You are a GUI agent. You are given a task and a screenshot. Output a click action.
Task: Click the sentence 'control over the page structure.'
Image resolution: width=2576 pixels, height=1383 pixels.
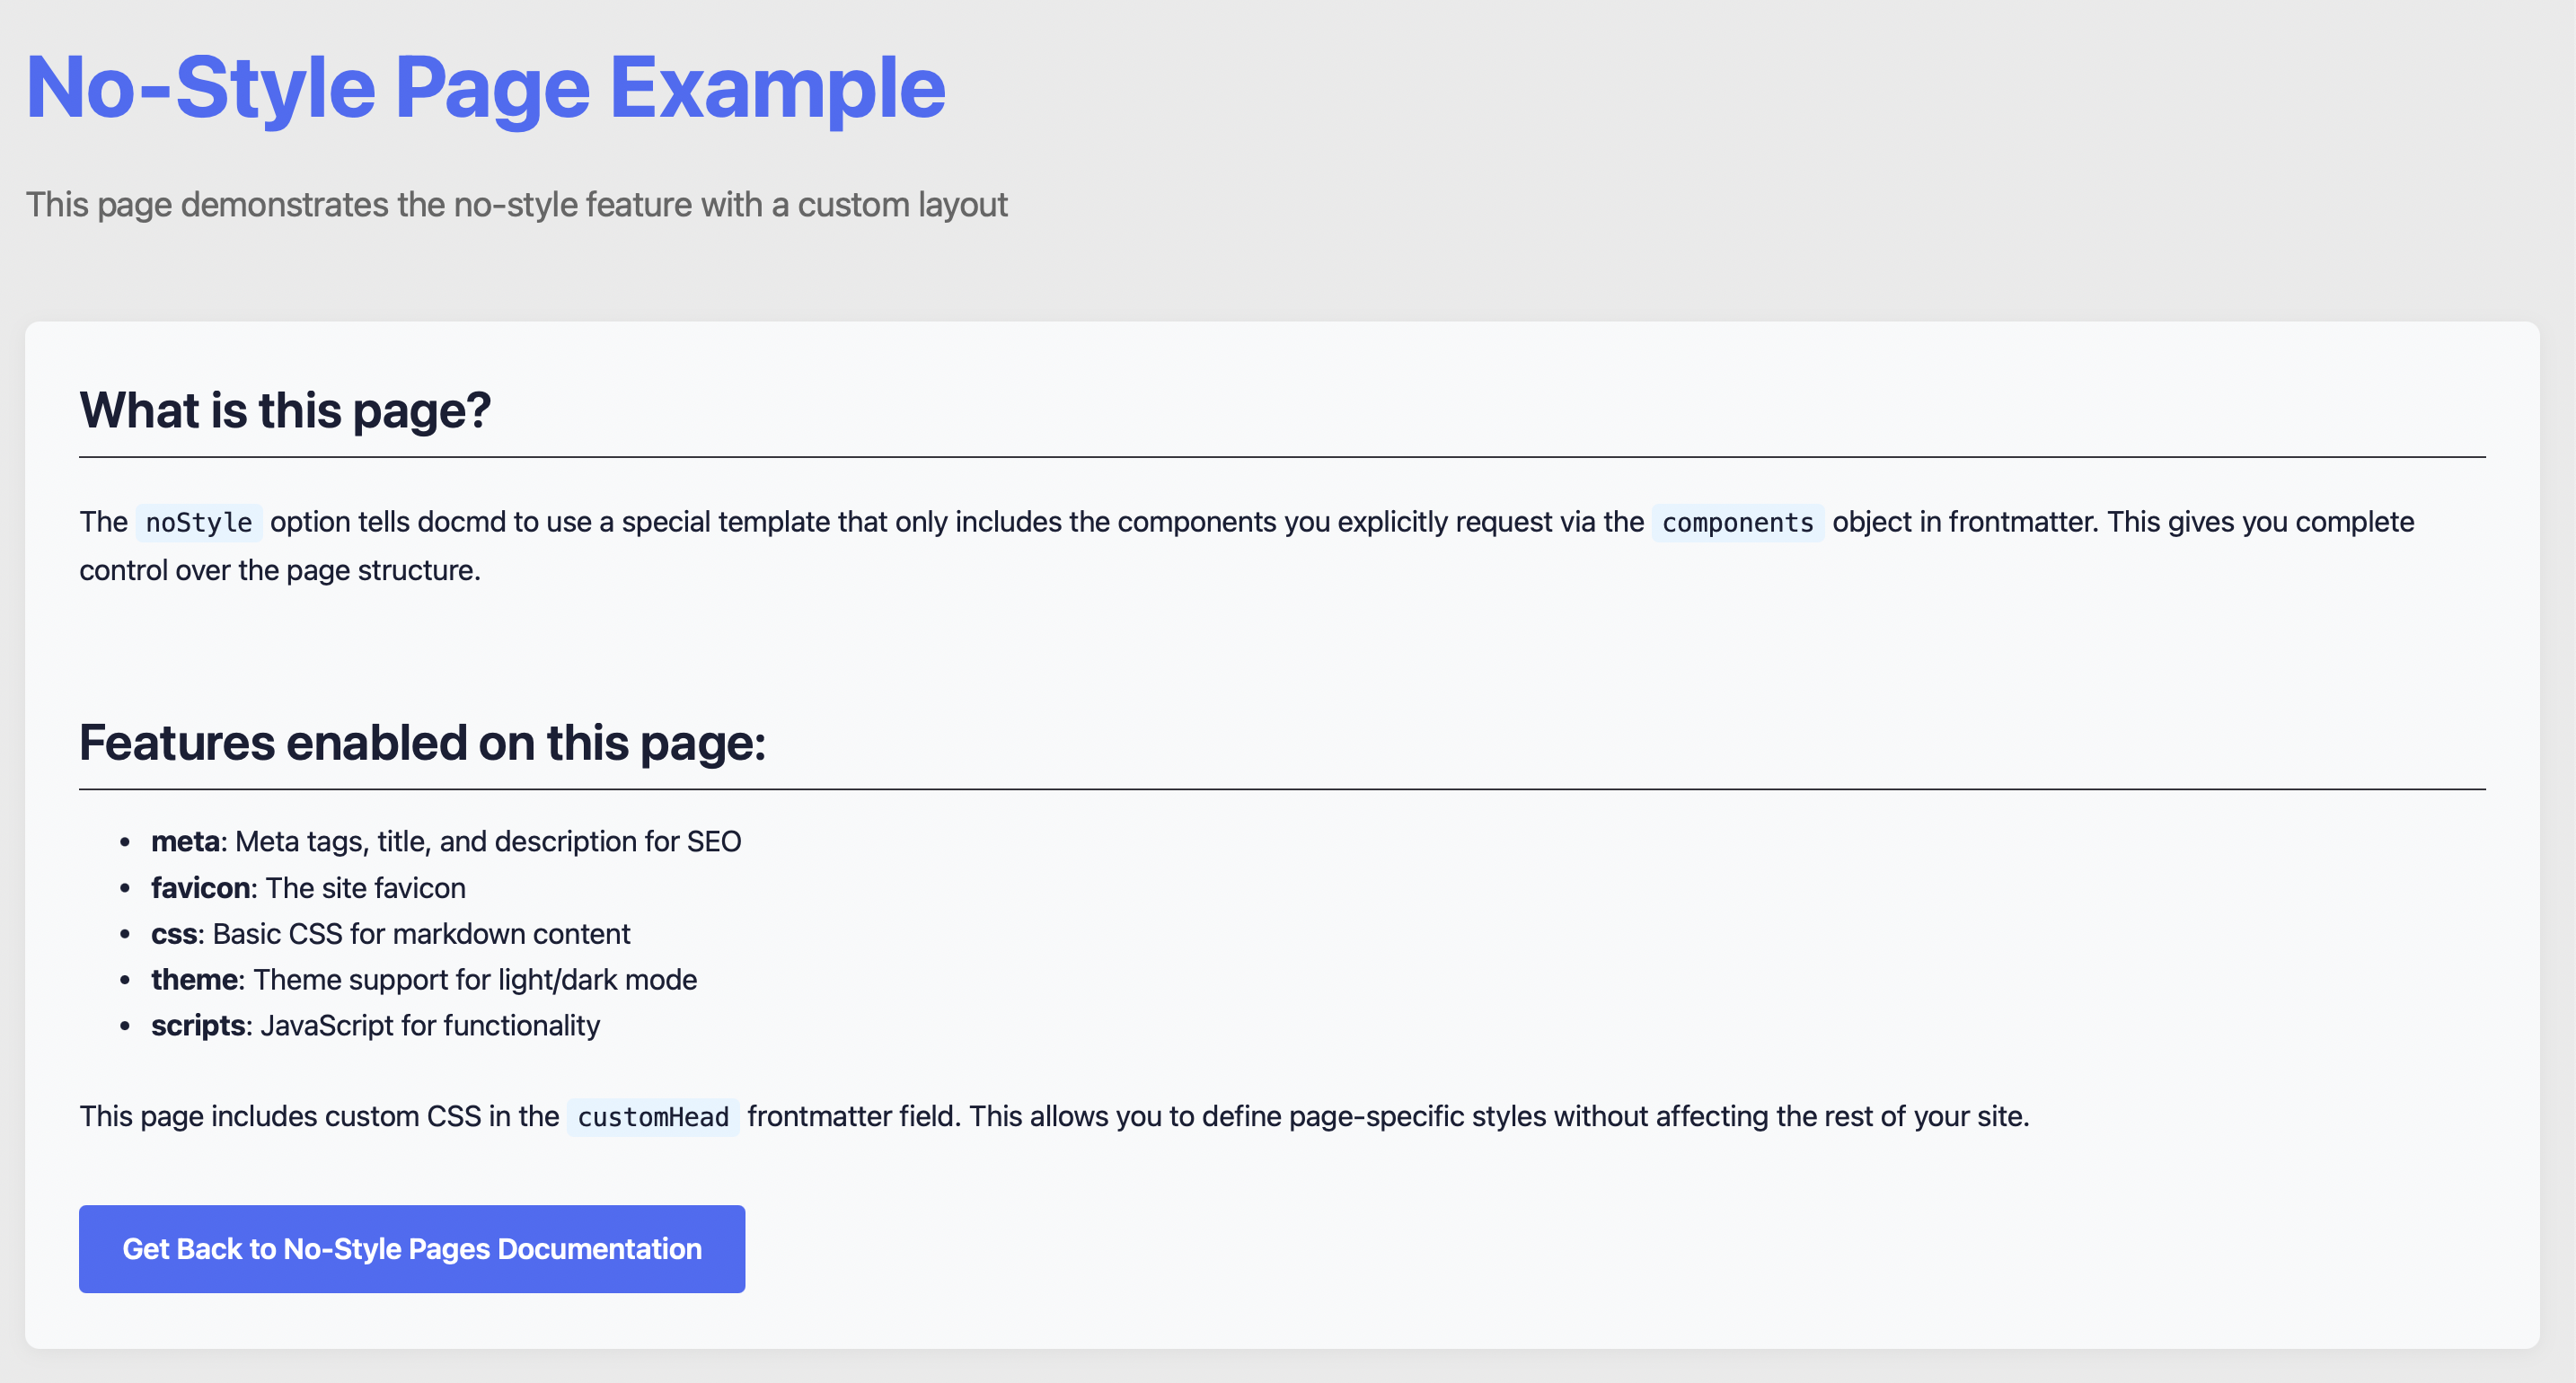[280, 570]
